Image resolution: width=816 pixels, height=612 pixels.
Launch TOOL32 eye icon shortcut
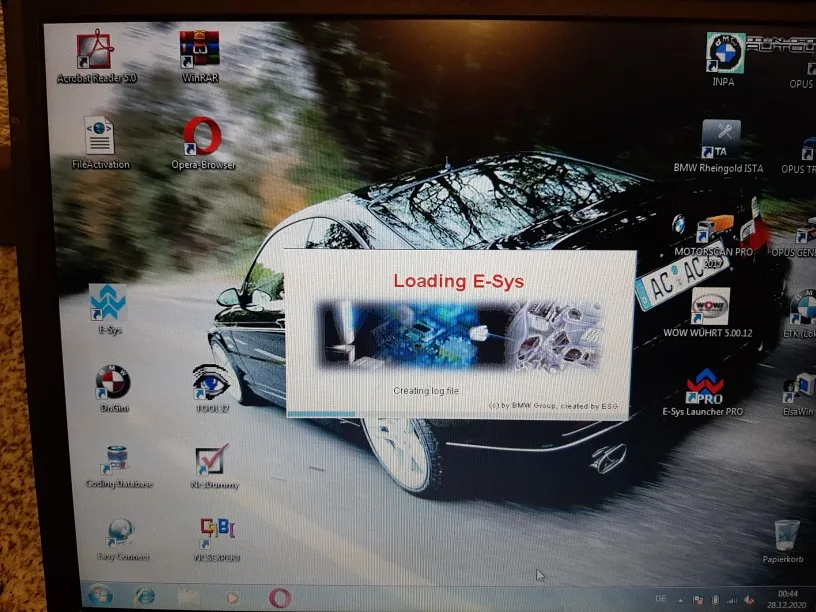[212, 388]
